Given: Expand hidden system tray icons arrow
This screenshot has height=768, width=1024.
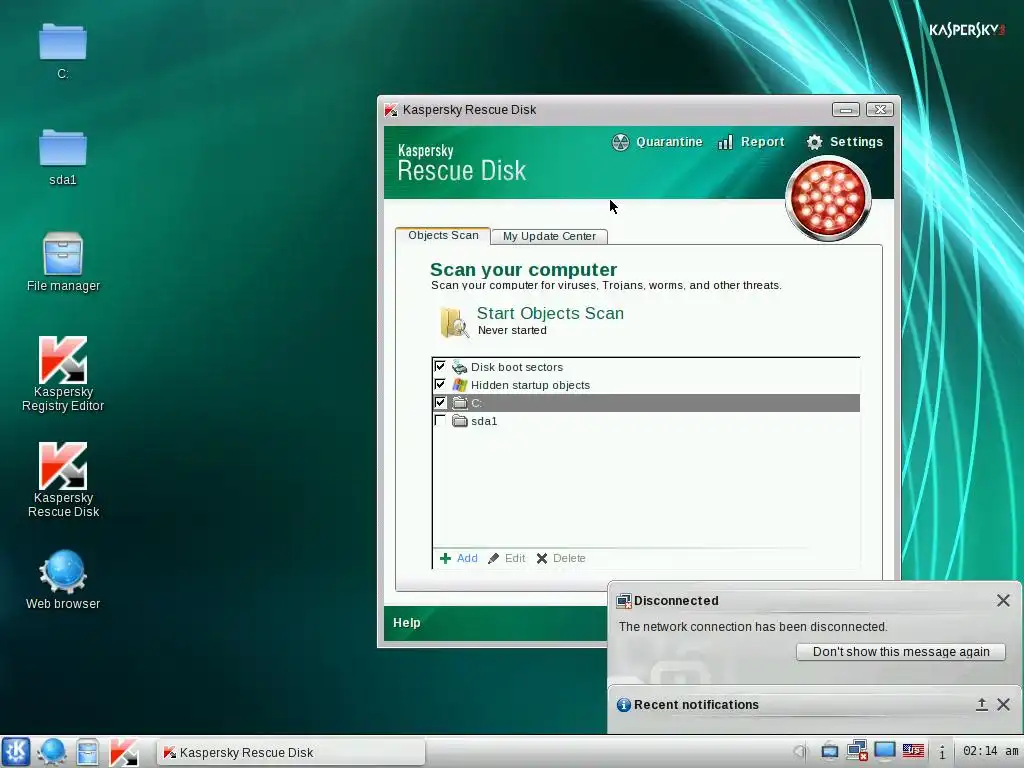Looking at the screenshot, I should tap(800, 752).
